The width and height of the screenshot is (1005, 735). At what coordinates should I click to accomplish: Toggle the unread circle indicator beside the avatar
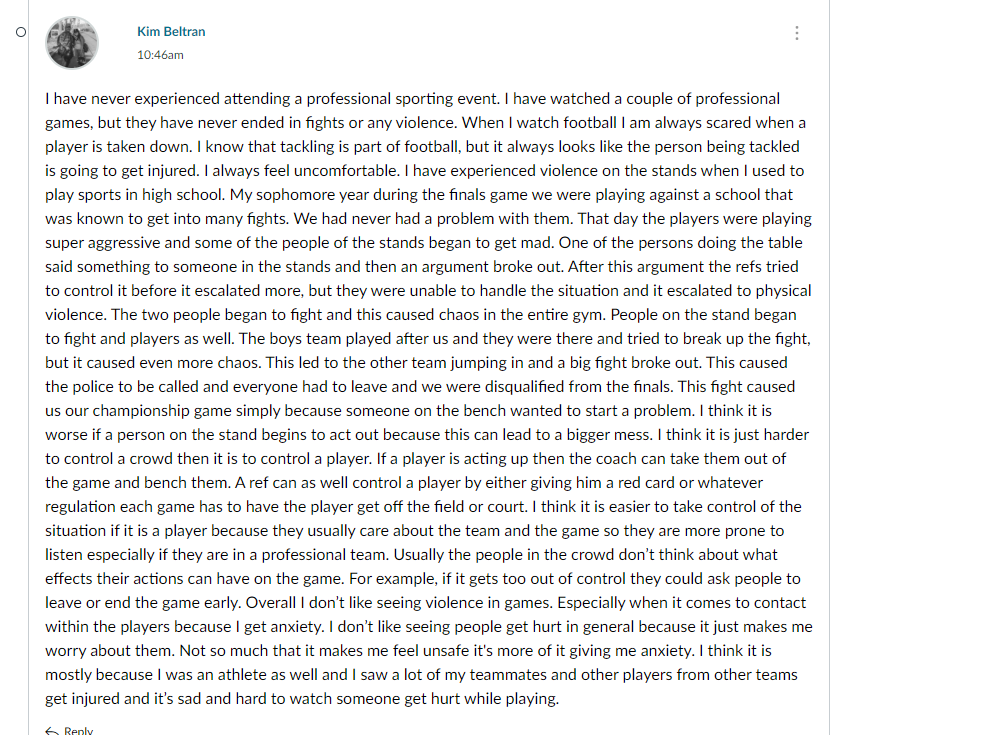(21, 32)
